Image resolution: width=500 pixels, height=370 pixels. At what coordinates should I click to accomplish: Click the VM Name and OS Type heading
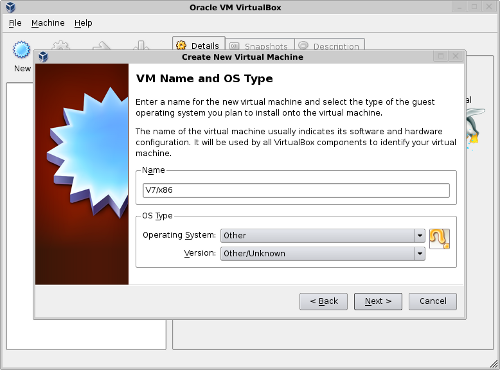pyautogui.click(x=204, y=79)
